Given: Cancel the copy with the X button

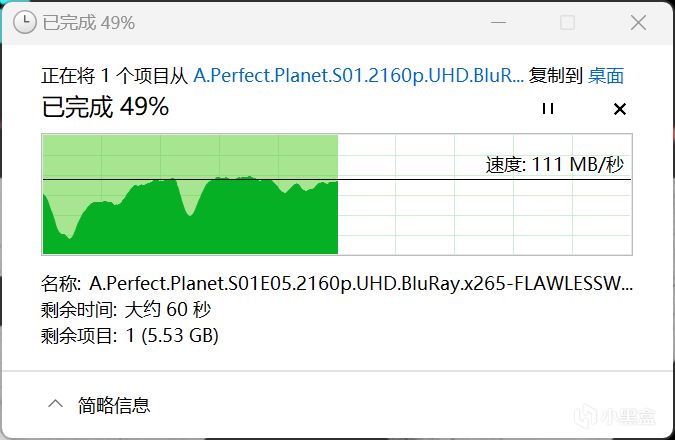Looking at the screenshot, I should point(619,108).
